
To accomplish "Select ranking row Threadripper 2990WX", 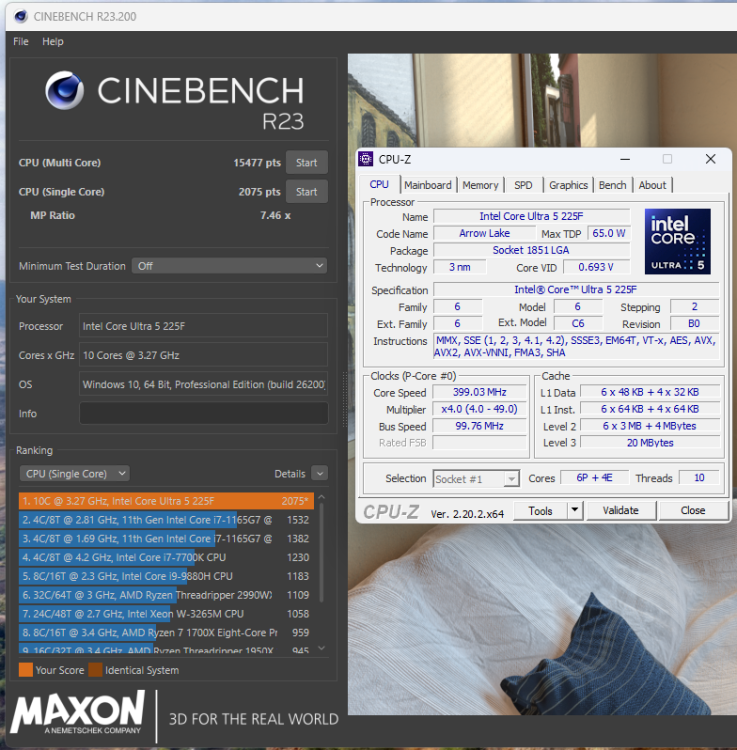I will point(166,595).
